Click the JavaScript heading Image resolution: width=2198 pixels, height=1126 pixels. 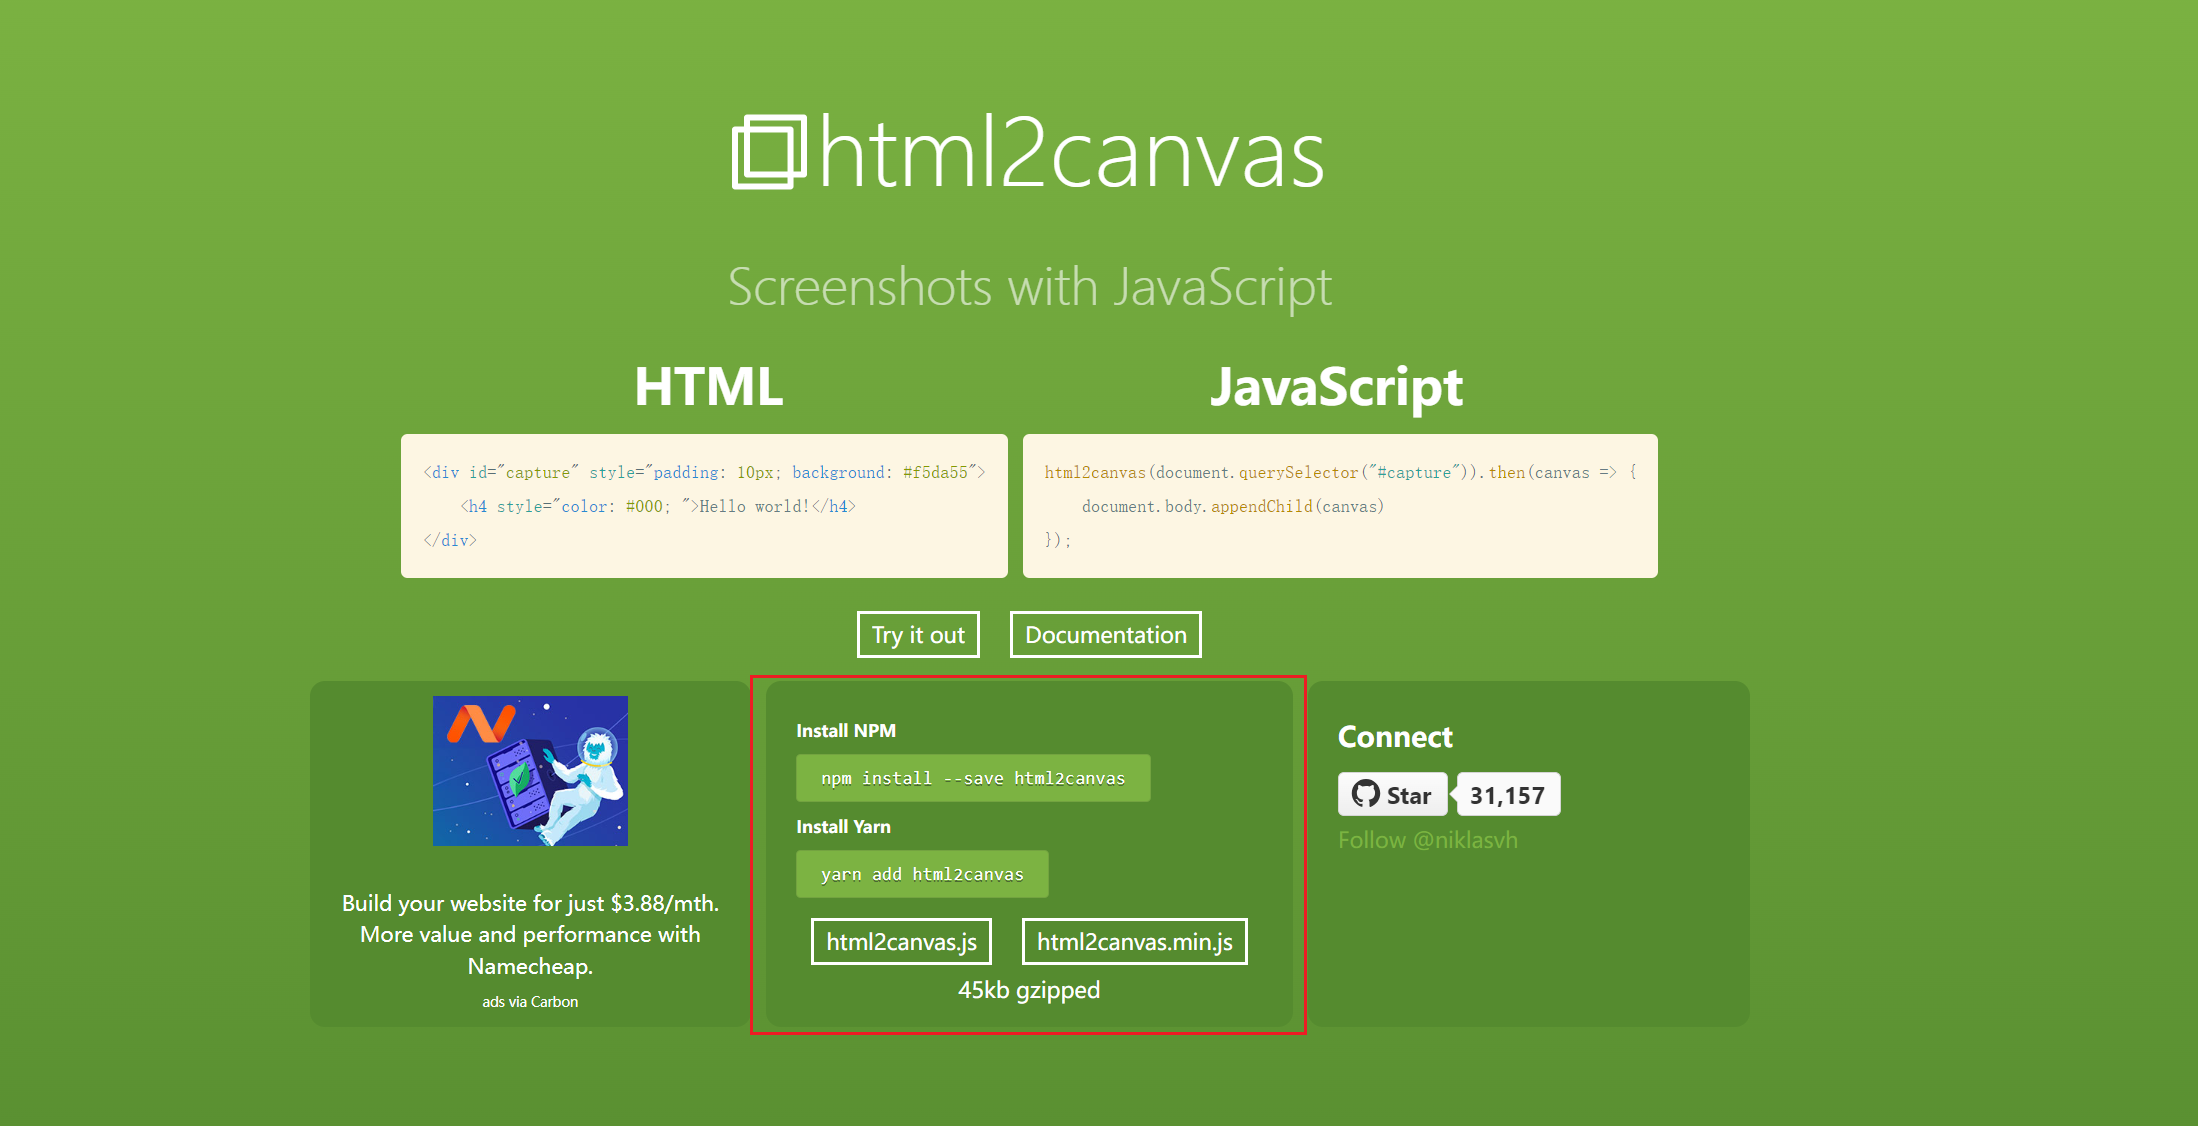click(1336, 387)
